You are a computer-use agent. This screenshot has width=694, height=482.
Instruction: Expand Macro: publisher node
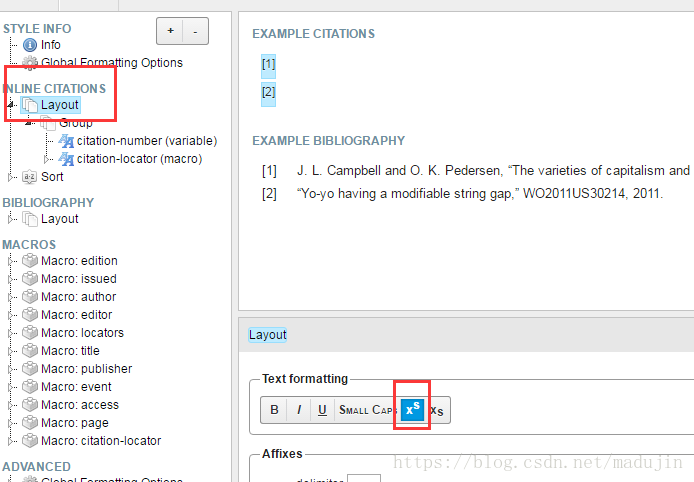point(11,369)
